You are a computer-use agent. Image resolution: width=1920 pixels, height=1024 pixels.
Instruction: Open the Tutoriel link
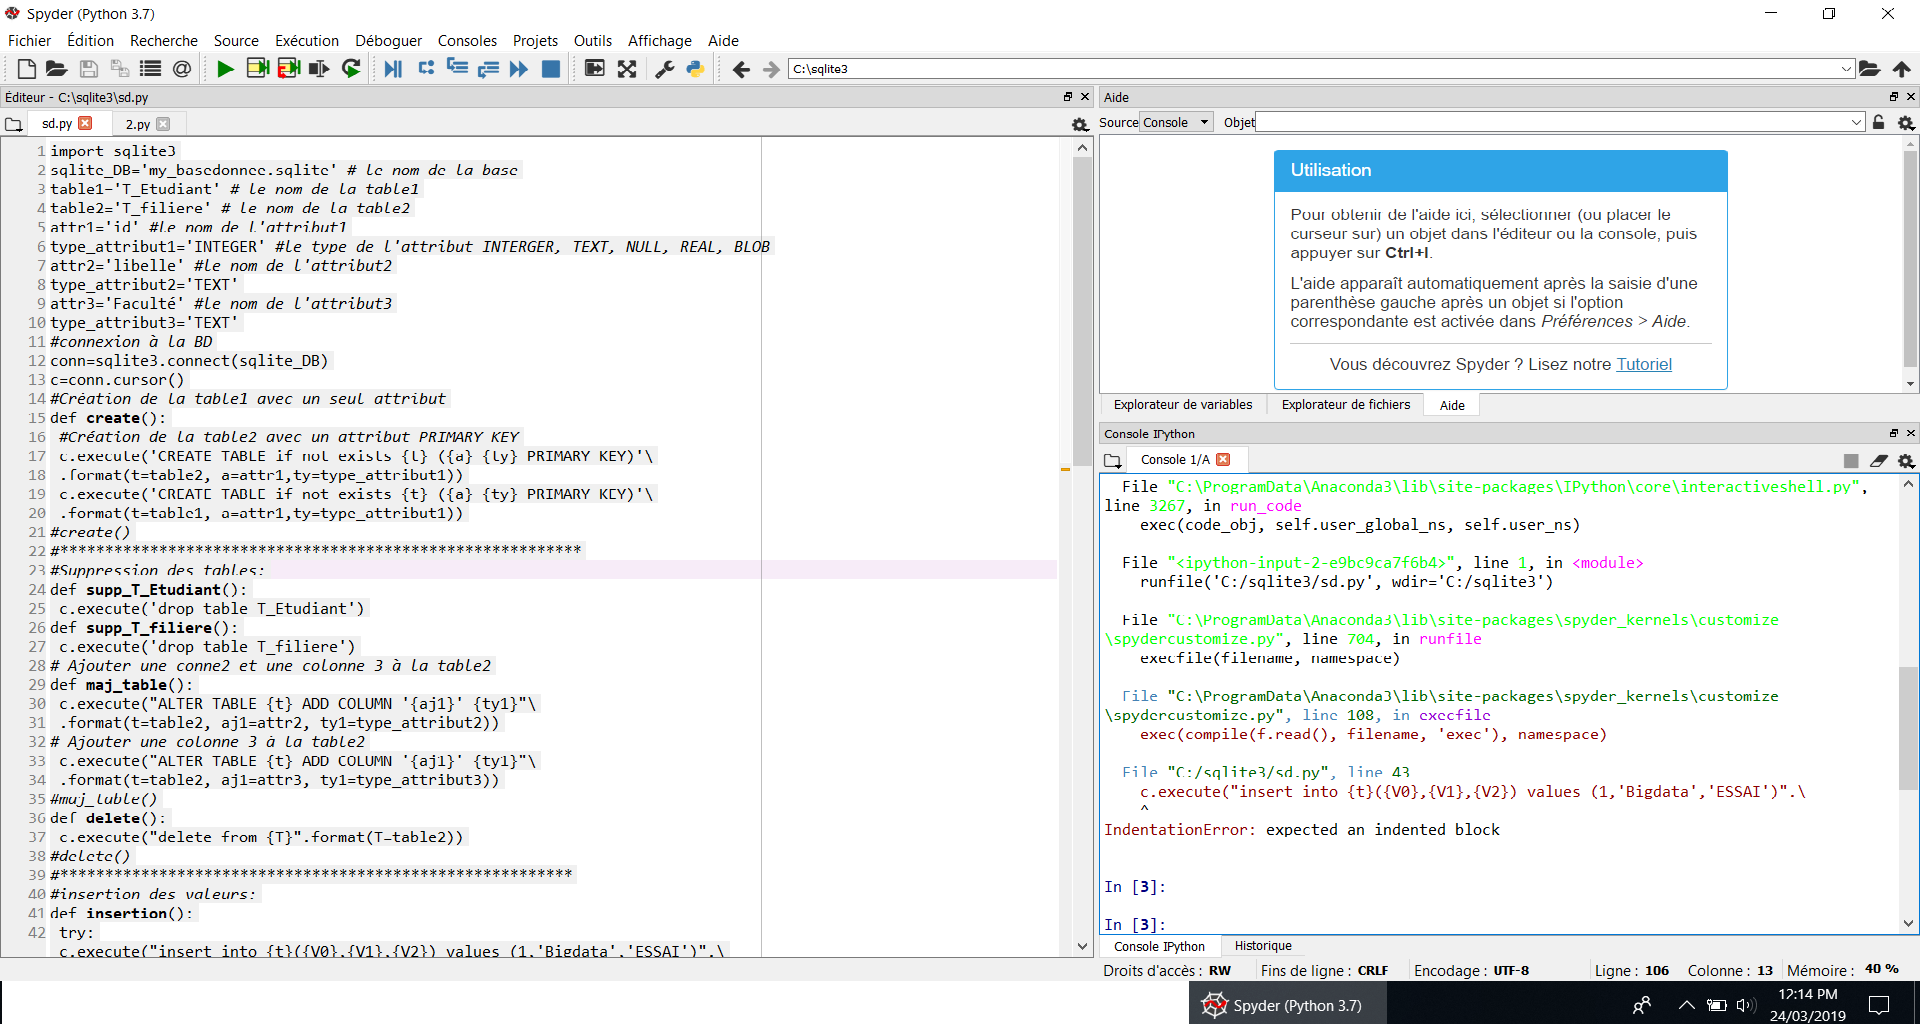click(x=1644, y=365)
